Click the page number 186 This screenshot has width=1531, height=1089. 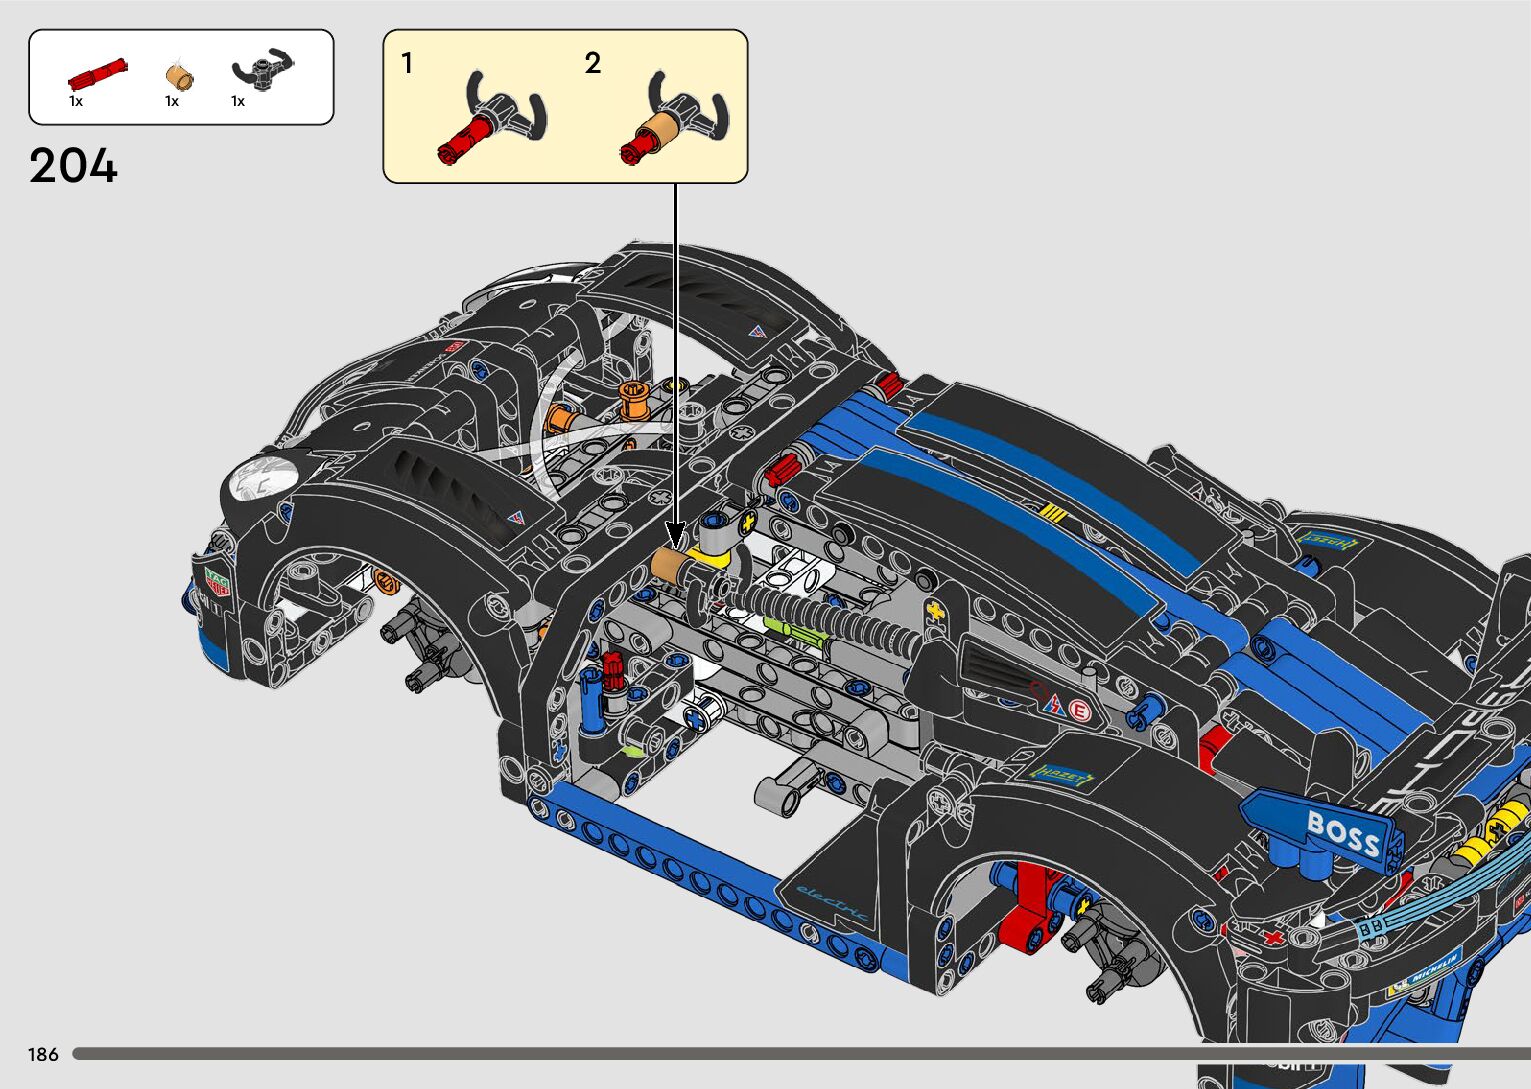[43, 1054]
